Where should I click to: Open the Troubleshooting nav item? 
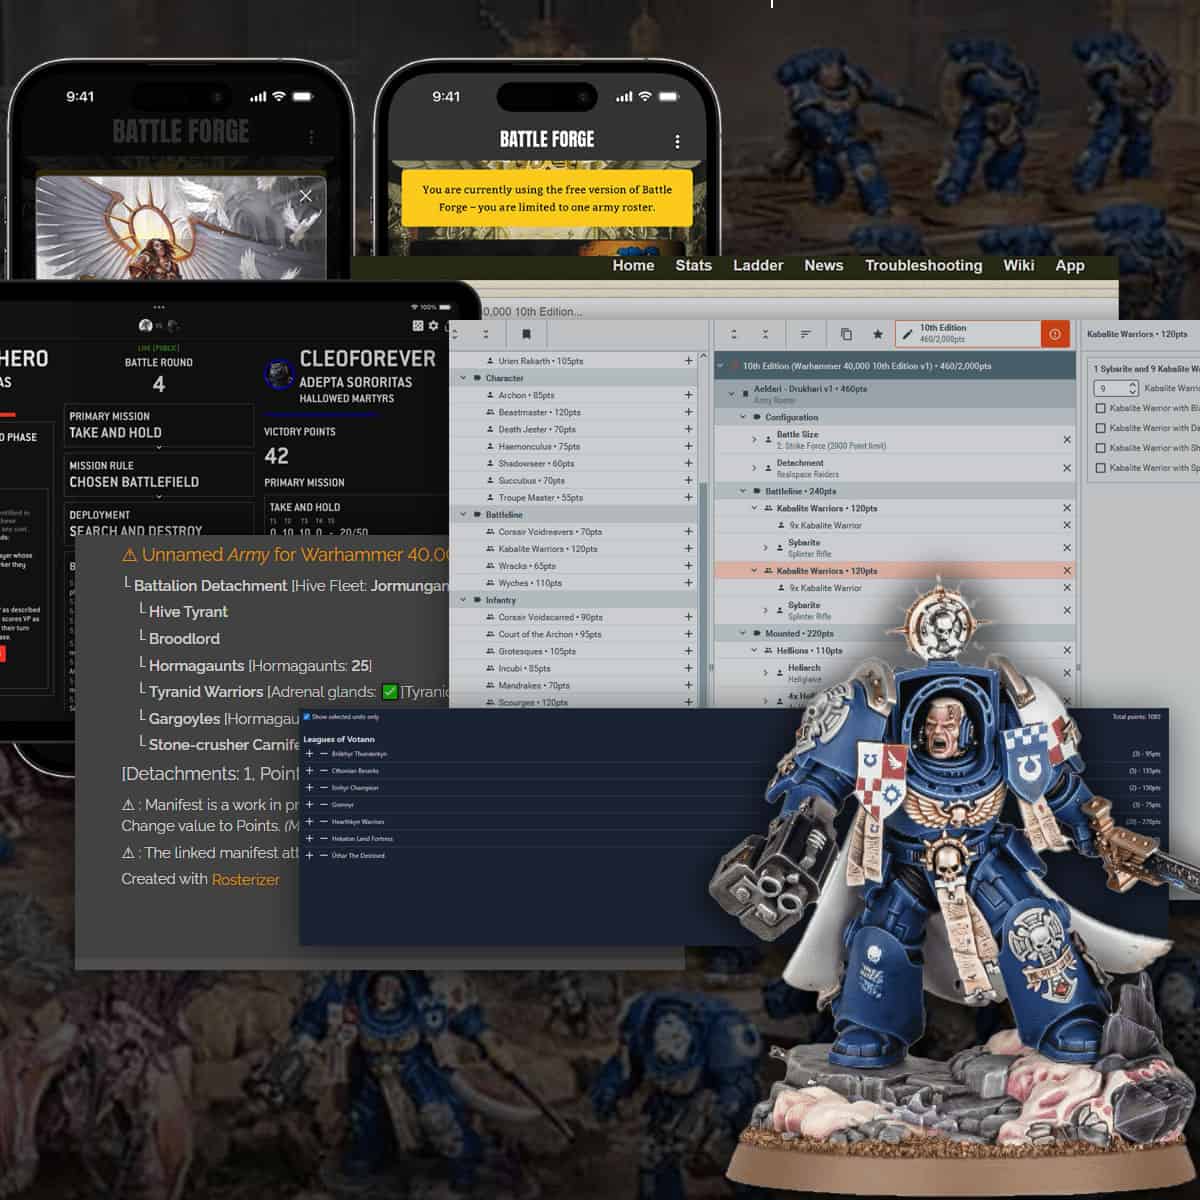[x=924, y=265]
